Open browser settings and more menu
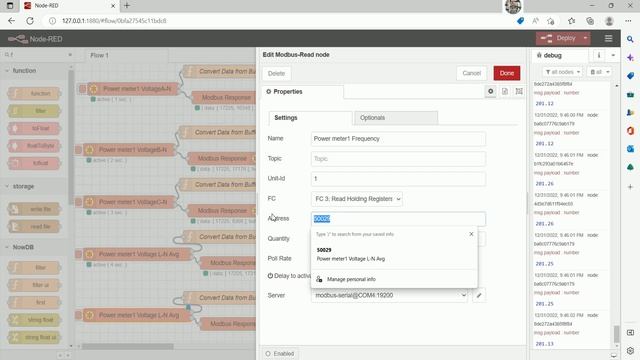 (628, 20)
